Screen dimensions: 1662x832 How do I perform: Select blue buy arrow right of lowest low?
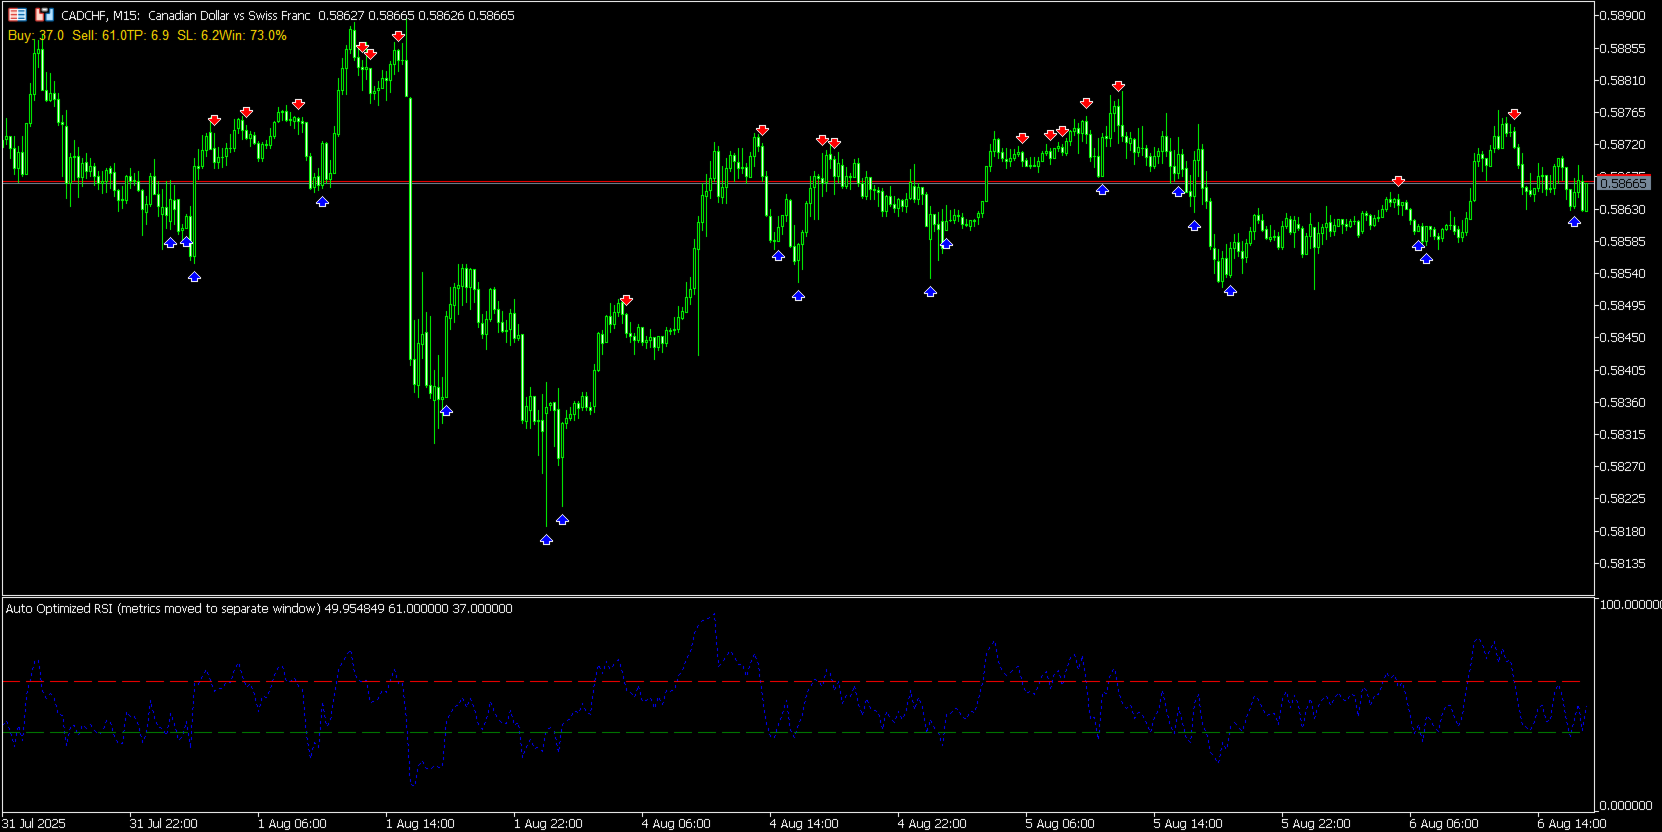tap(562, 520)
